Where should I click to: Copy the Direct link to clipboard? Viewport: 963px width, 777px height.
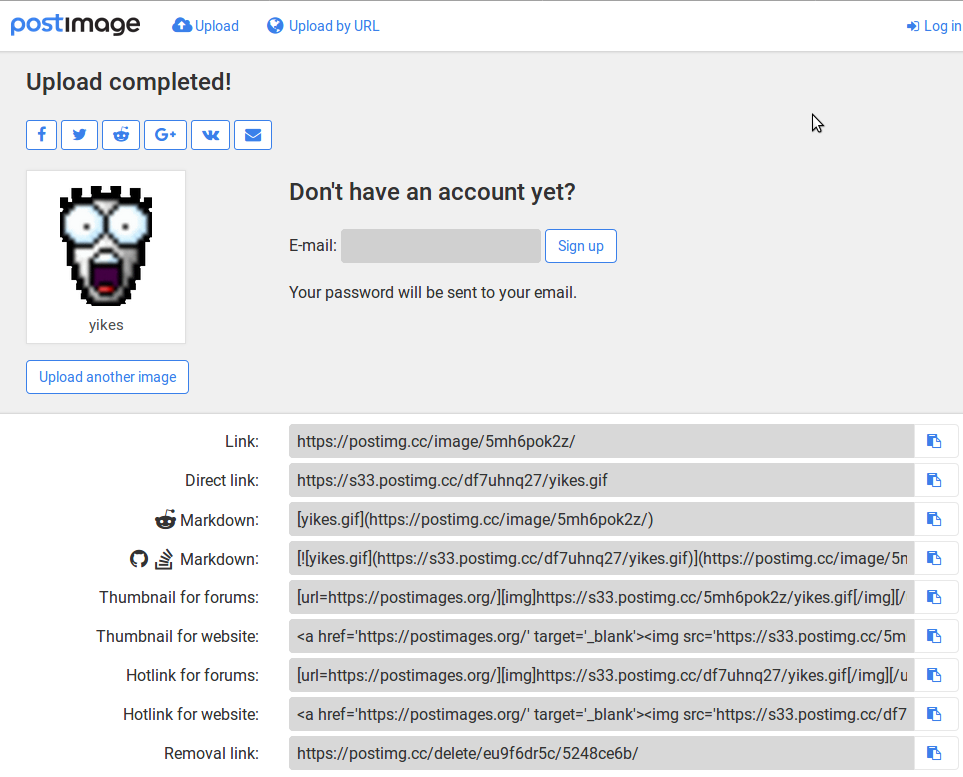pos(935,480)
